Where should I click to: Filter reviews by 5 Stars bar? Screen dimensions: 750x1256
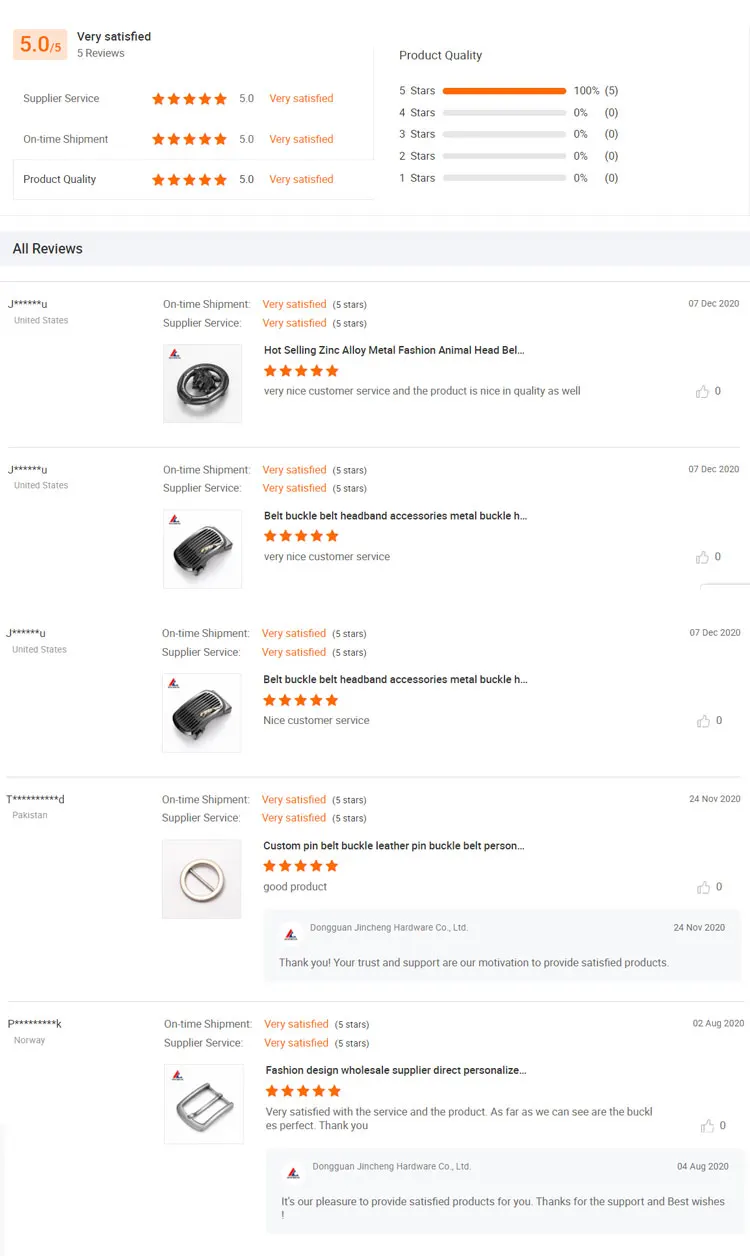coord(504,91)
